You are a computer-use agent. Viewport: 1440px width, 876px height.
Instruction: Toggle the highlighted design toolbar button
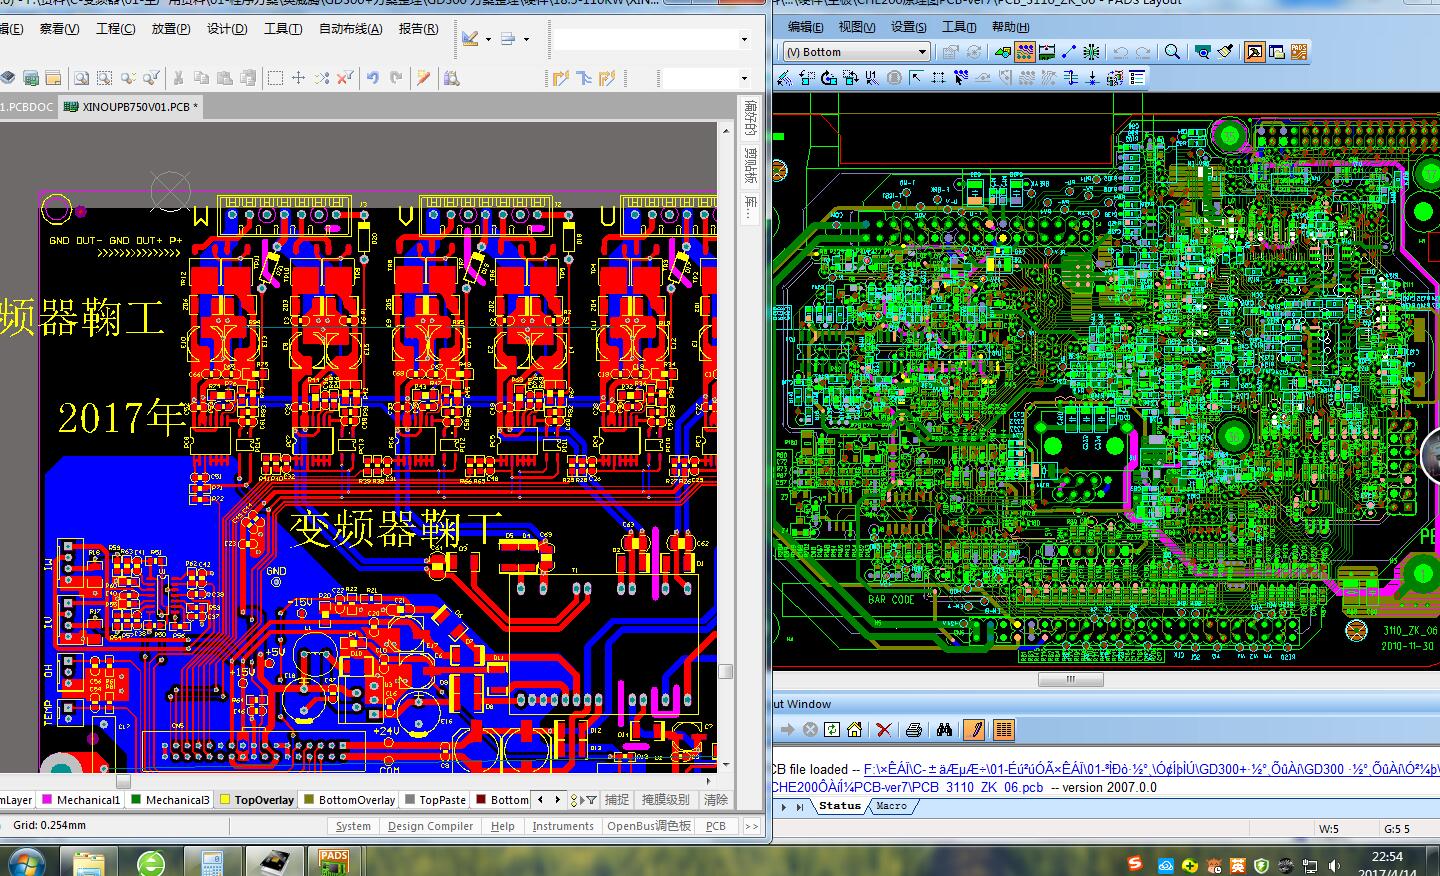click(x=1025, y=52)
